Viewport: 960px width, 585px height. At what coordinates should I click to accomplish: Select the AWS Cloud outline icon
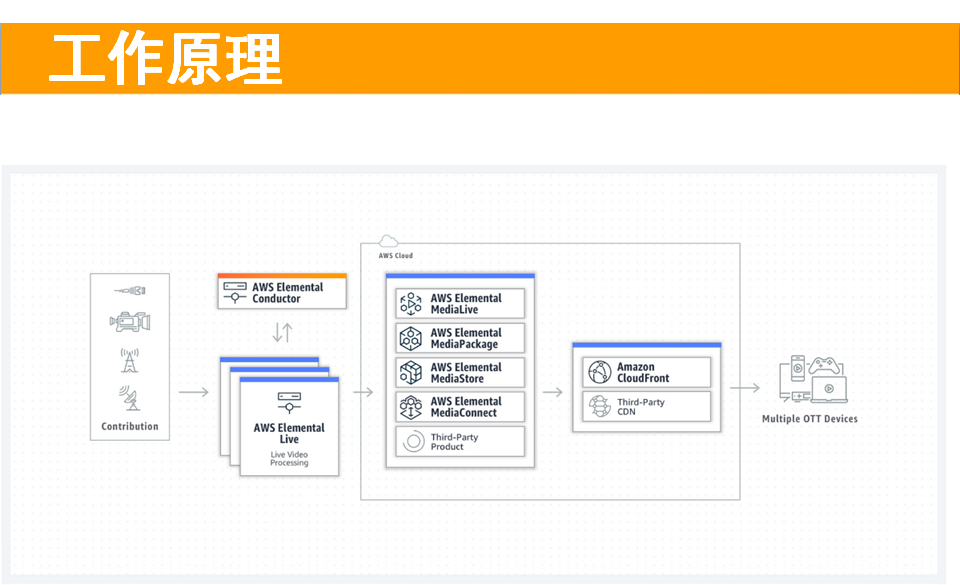pos(388,241)
